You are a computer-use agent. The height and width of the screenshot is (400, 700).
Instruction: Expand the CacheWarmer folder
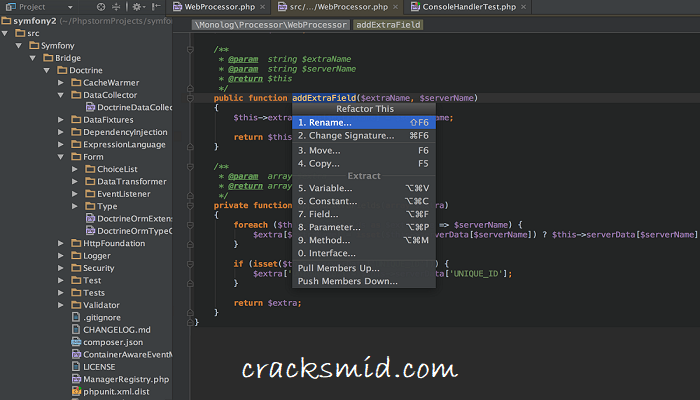coord(61,83)
